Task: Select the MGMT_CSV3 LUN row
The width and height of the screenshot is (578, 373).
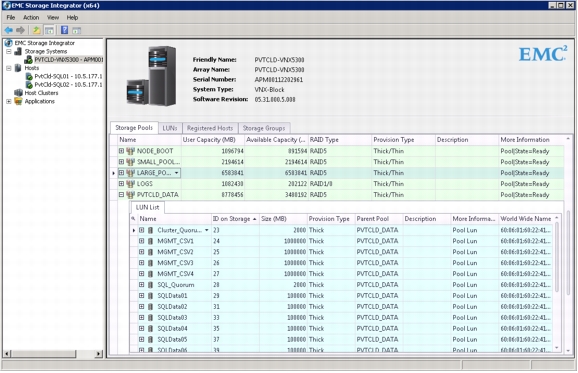Action: click(x=341, y=263)
